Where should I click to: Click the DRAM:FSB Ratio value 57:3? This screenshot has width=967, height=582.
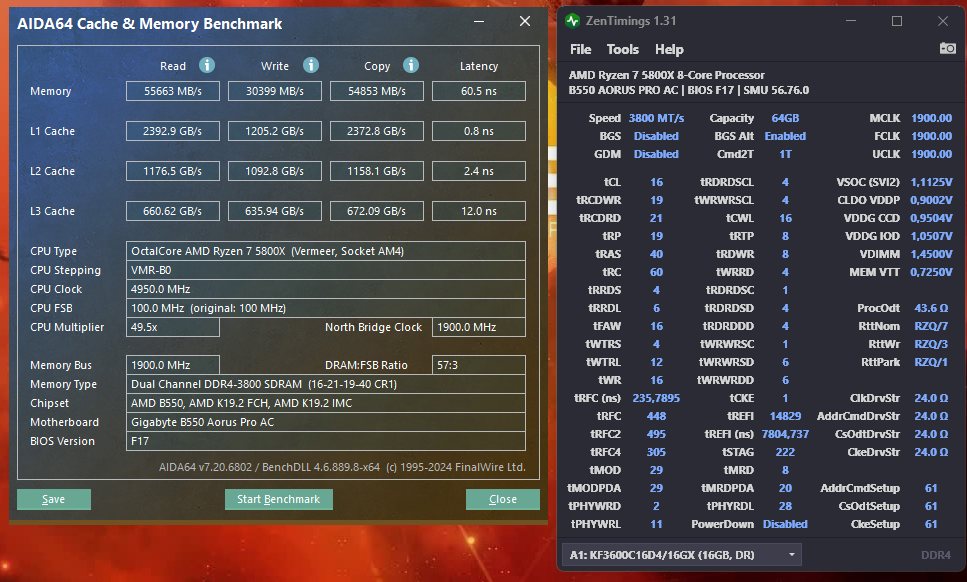click(x=479, y=365)
